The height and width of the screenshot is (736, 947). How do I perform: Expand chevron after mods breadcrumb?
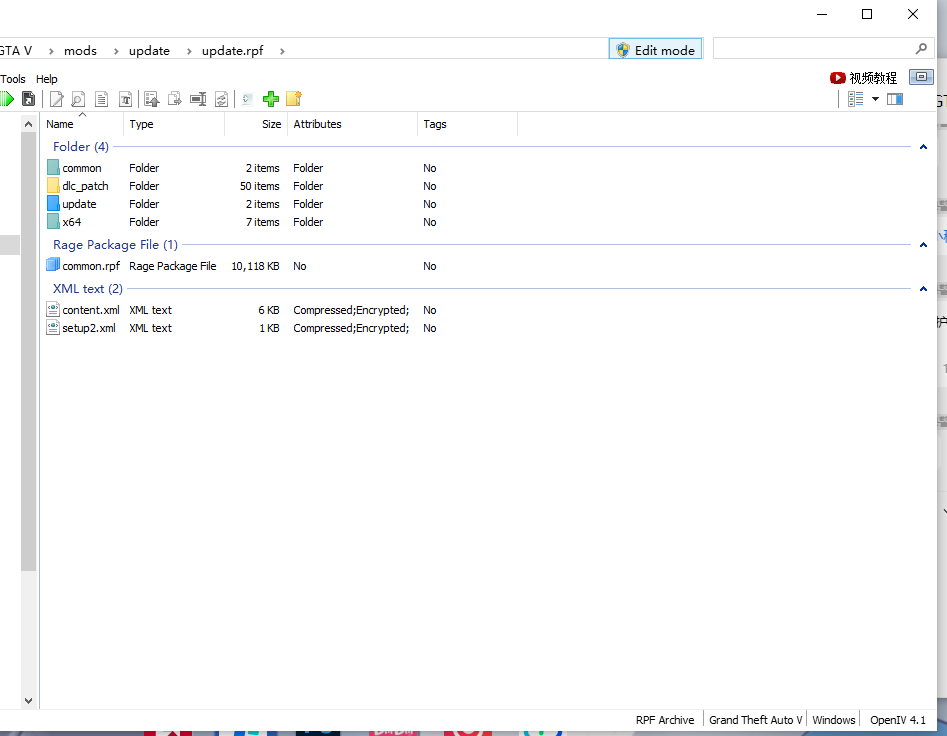click(x=116, y=51)
